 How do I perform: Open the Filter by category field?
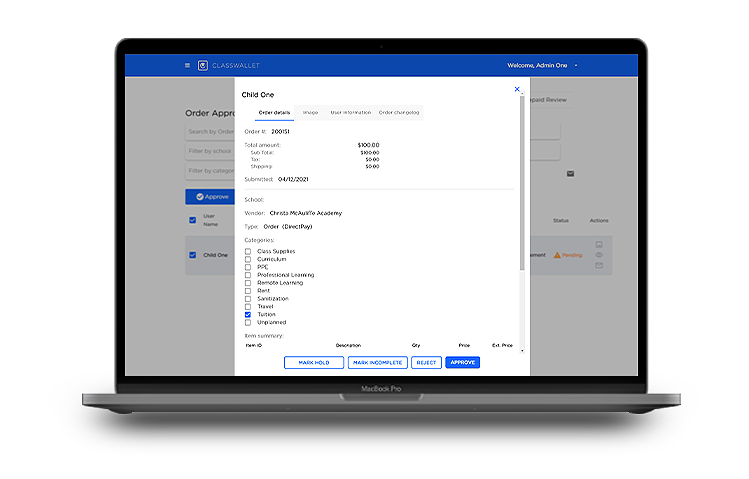point(210,171)
